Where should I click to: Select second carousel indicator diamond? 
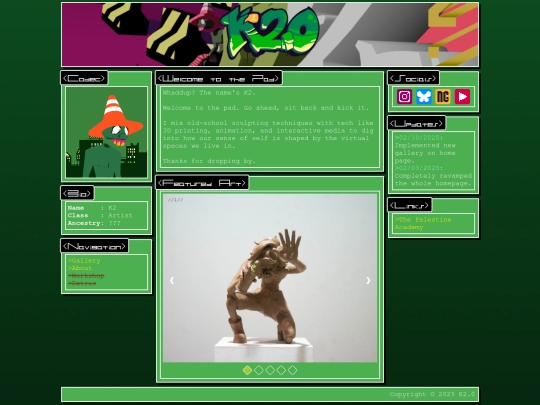click(x=259, y=370)
